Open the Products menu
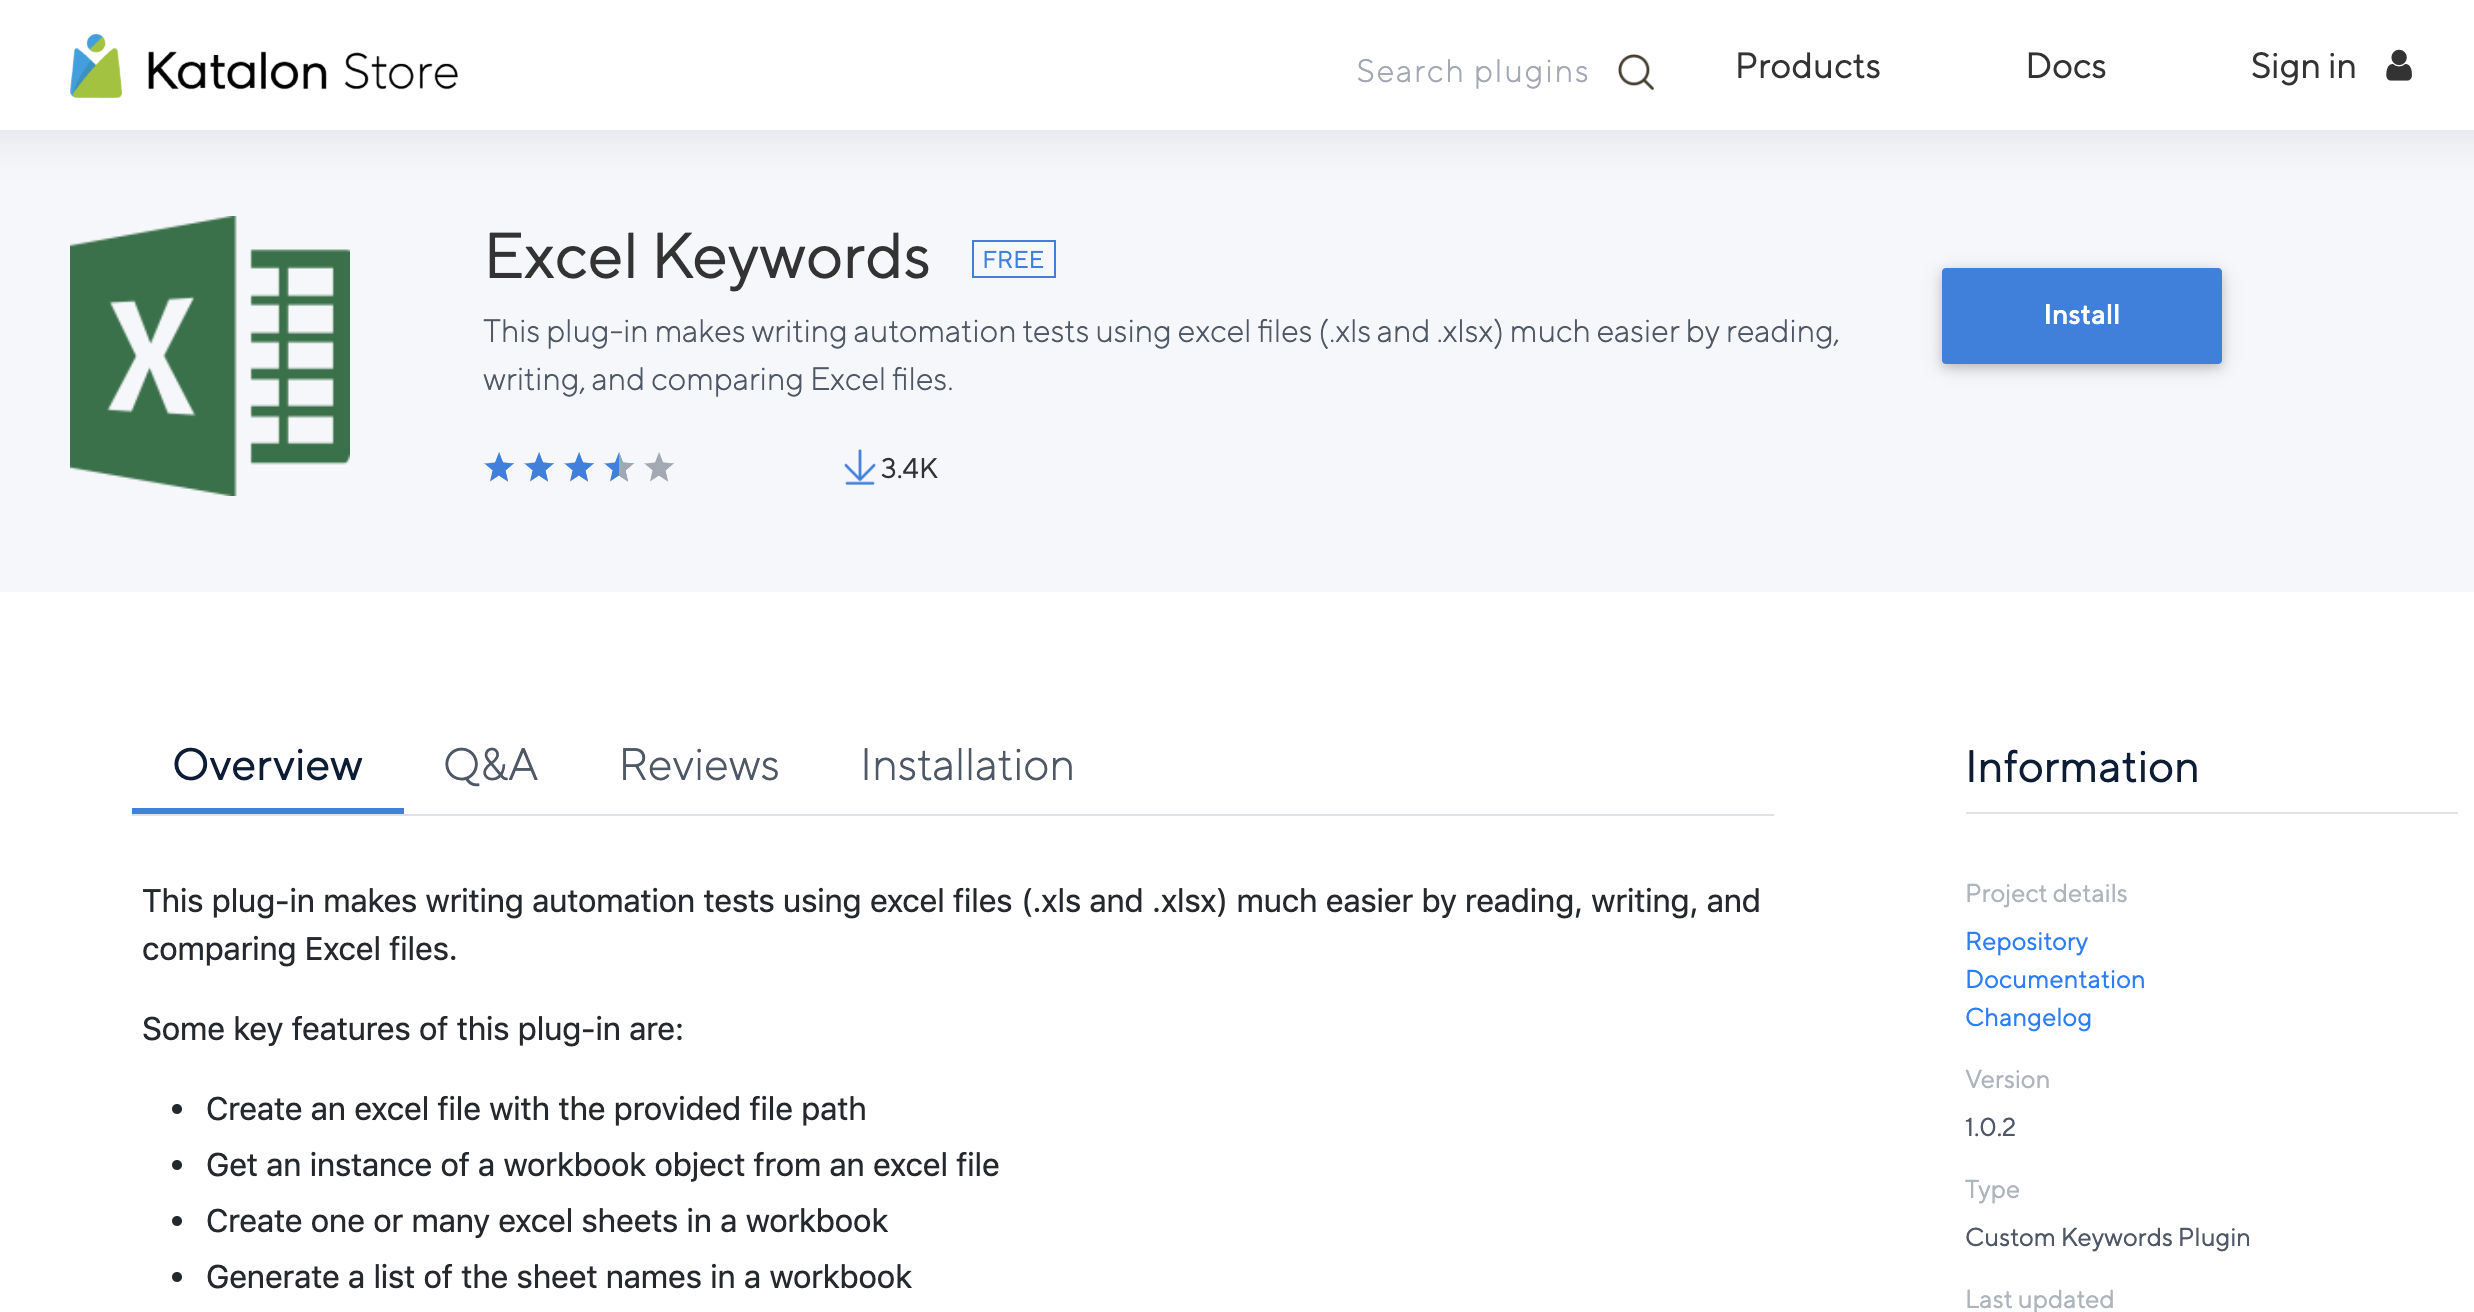This screenshot has height=1312, width=2474. click(1807, 66)
